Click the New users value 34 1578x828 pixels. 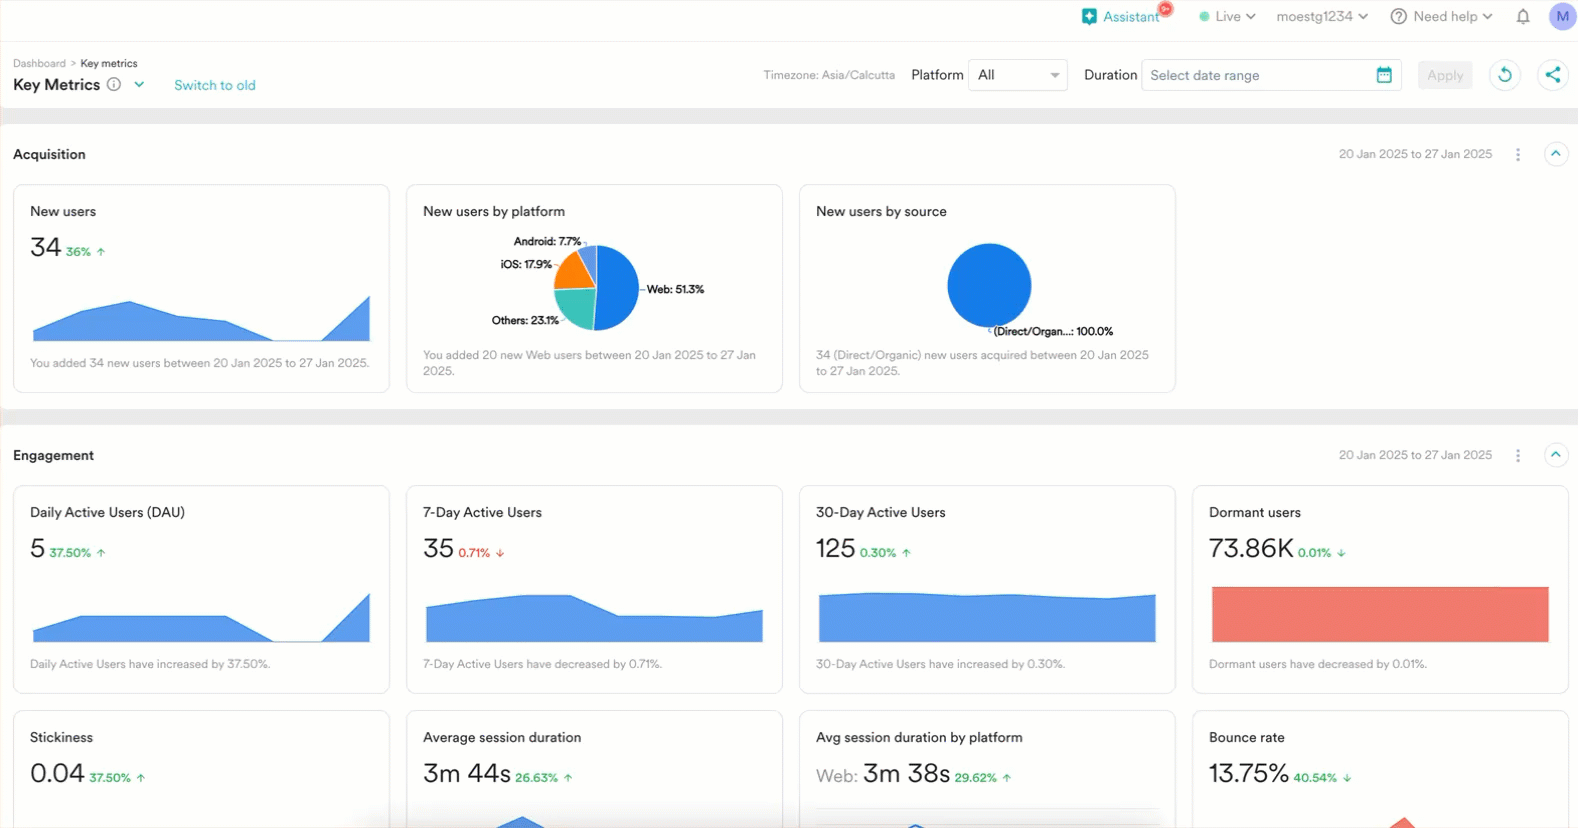click(x=45, y=247)
